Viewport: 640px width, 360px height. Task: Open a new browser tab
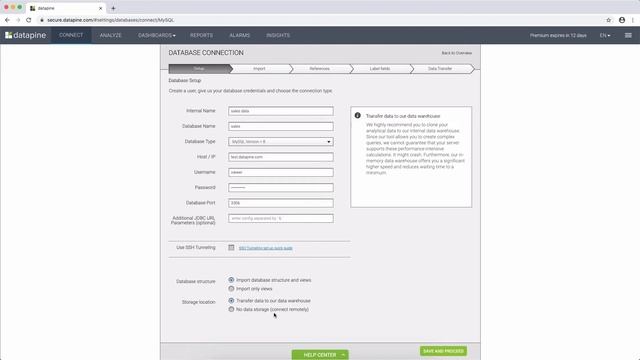coord(113,8)
